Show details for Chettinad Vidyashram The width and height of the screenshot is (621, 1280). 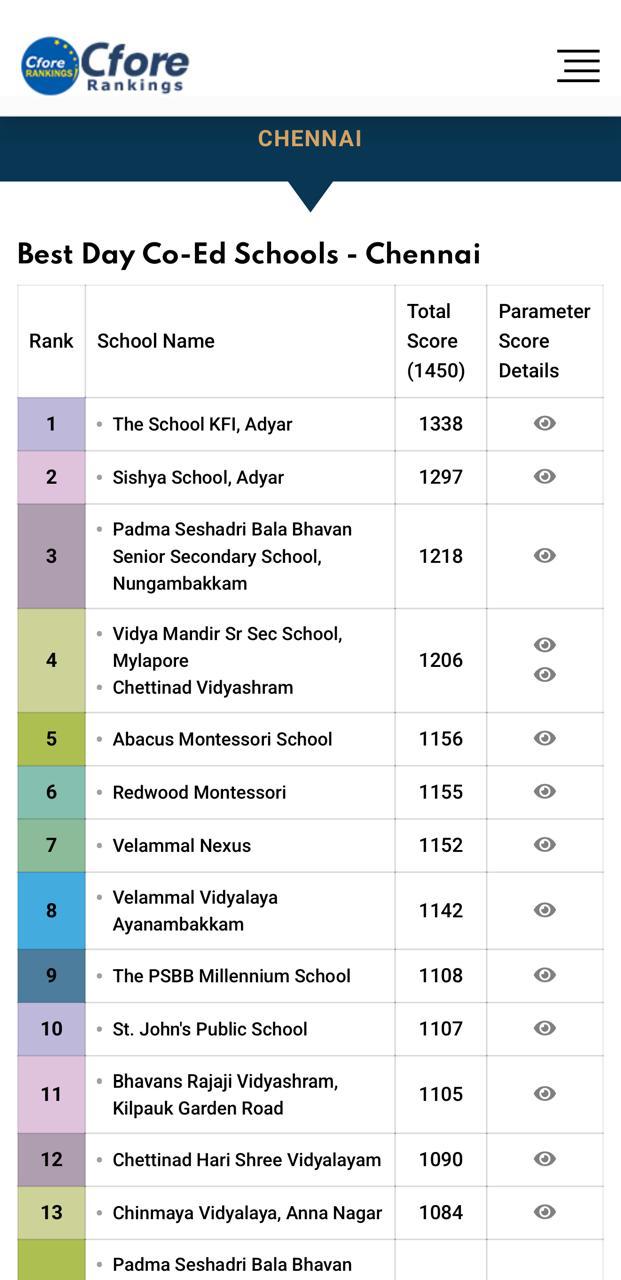coord(545,675)
